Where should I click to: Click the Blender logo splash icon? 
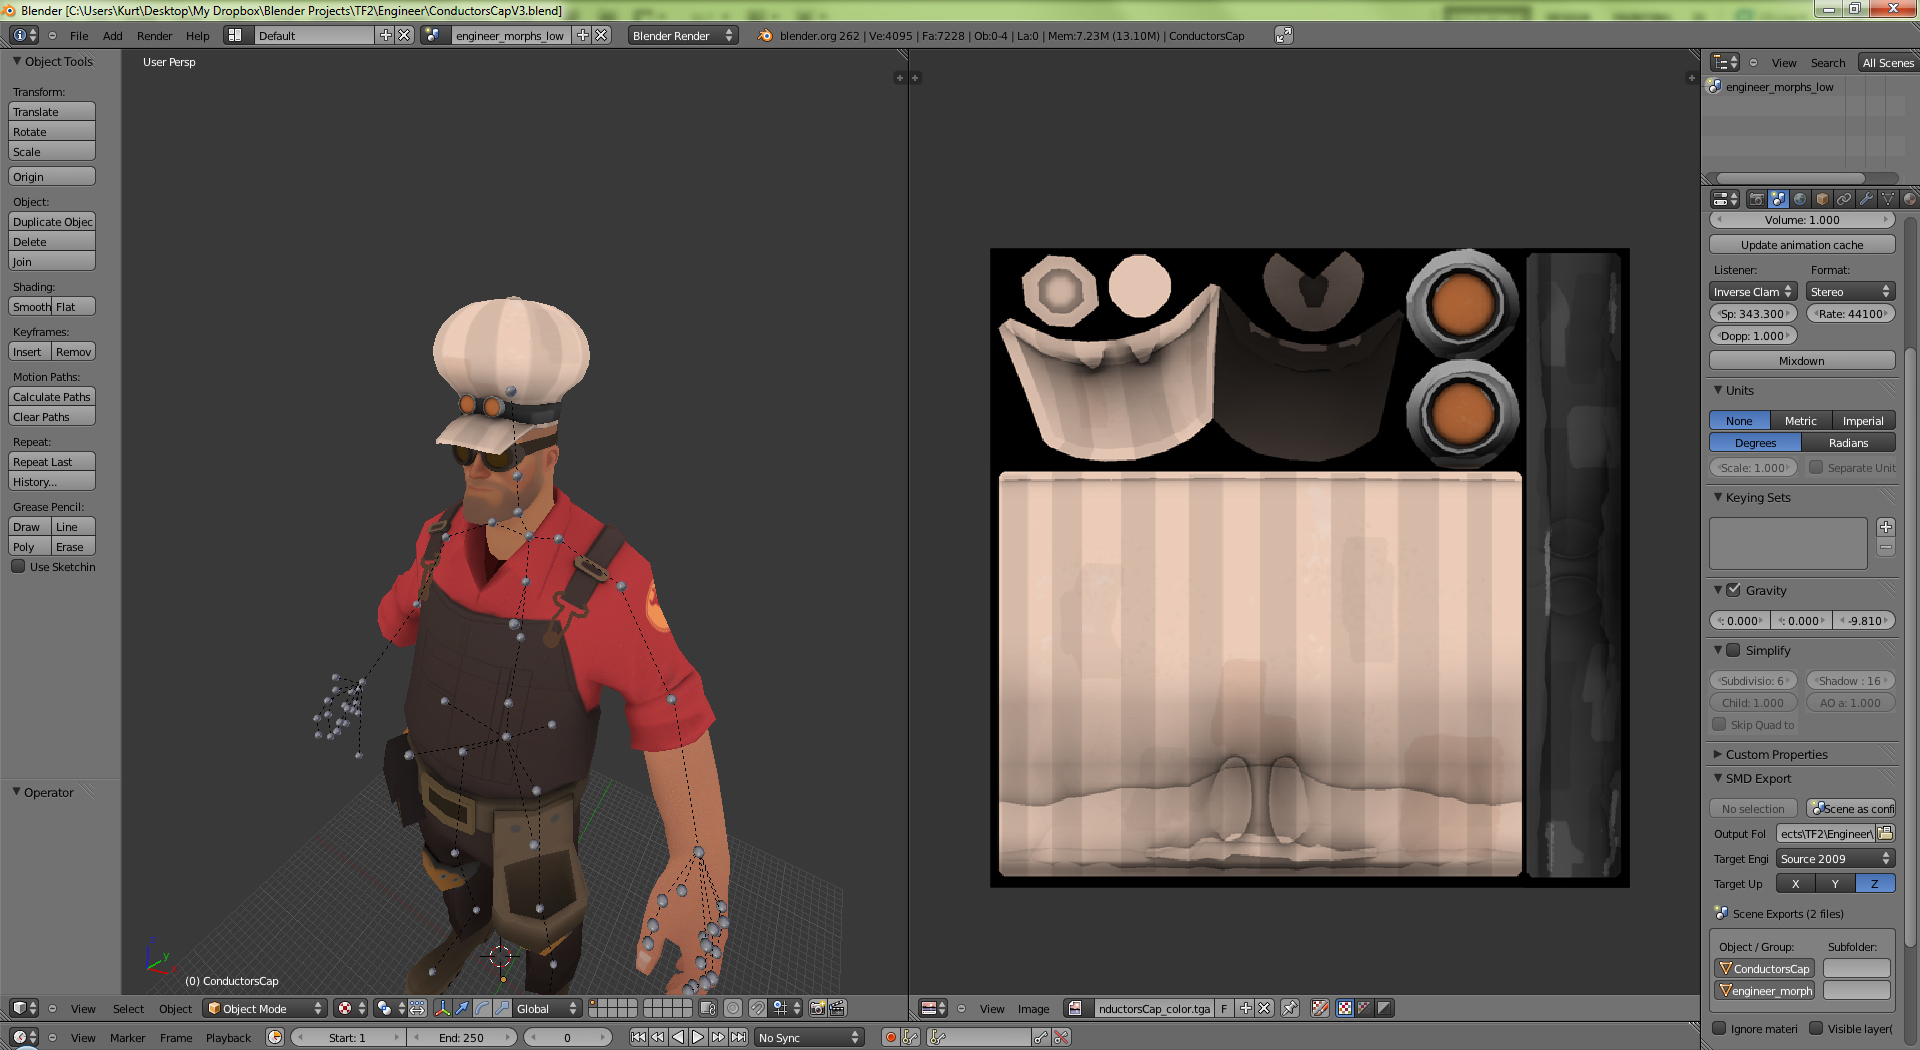765,35
